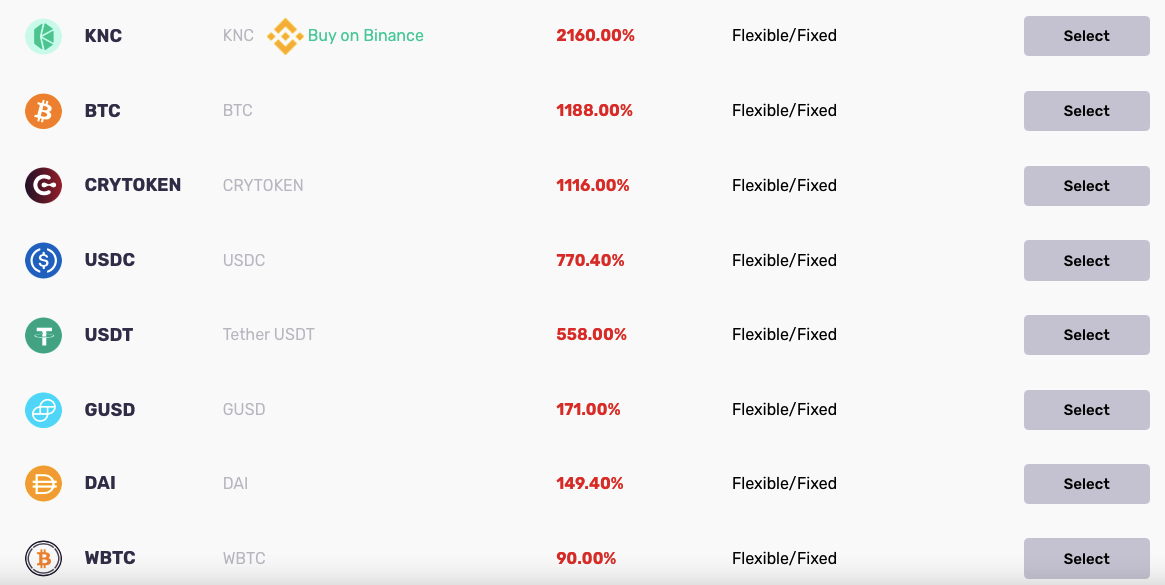Choose Select in USDT row
Screen dimensions: 1165x585
click(1086, 334)
